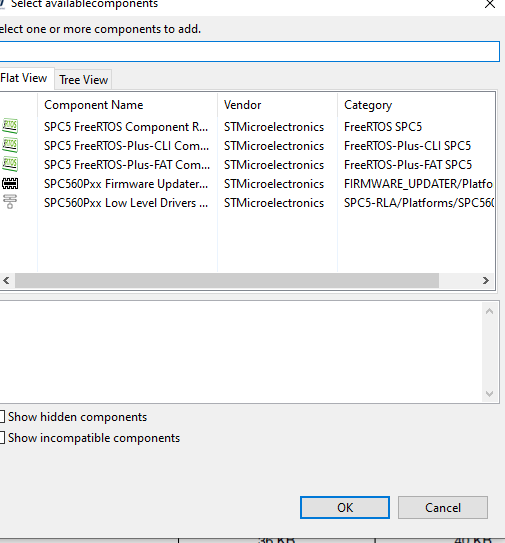Click the Firmware Updater chip icon
Image resolution: width=505 pixels, height=543 pixels.
(10, 183)
